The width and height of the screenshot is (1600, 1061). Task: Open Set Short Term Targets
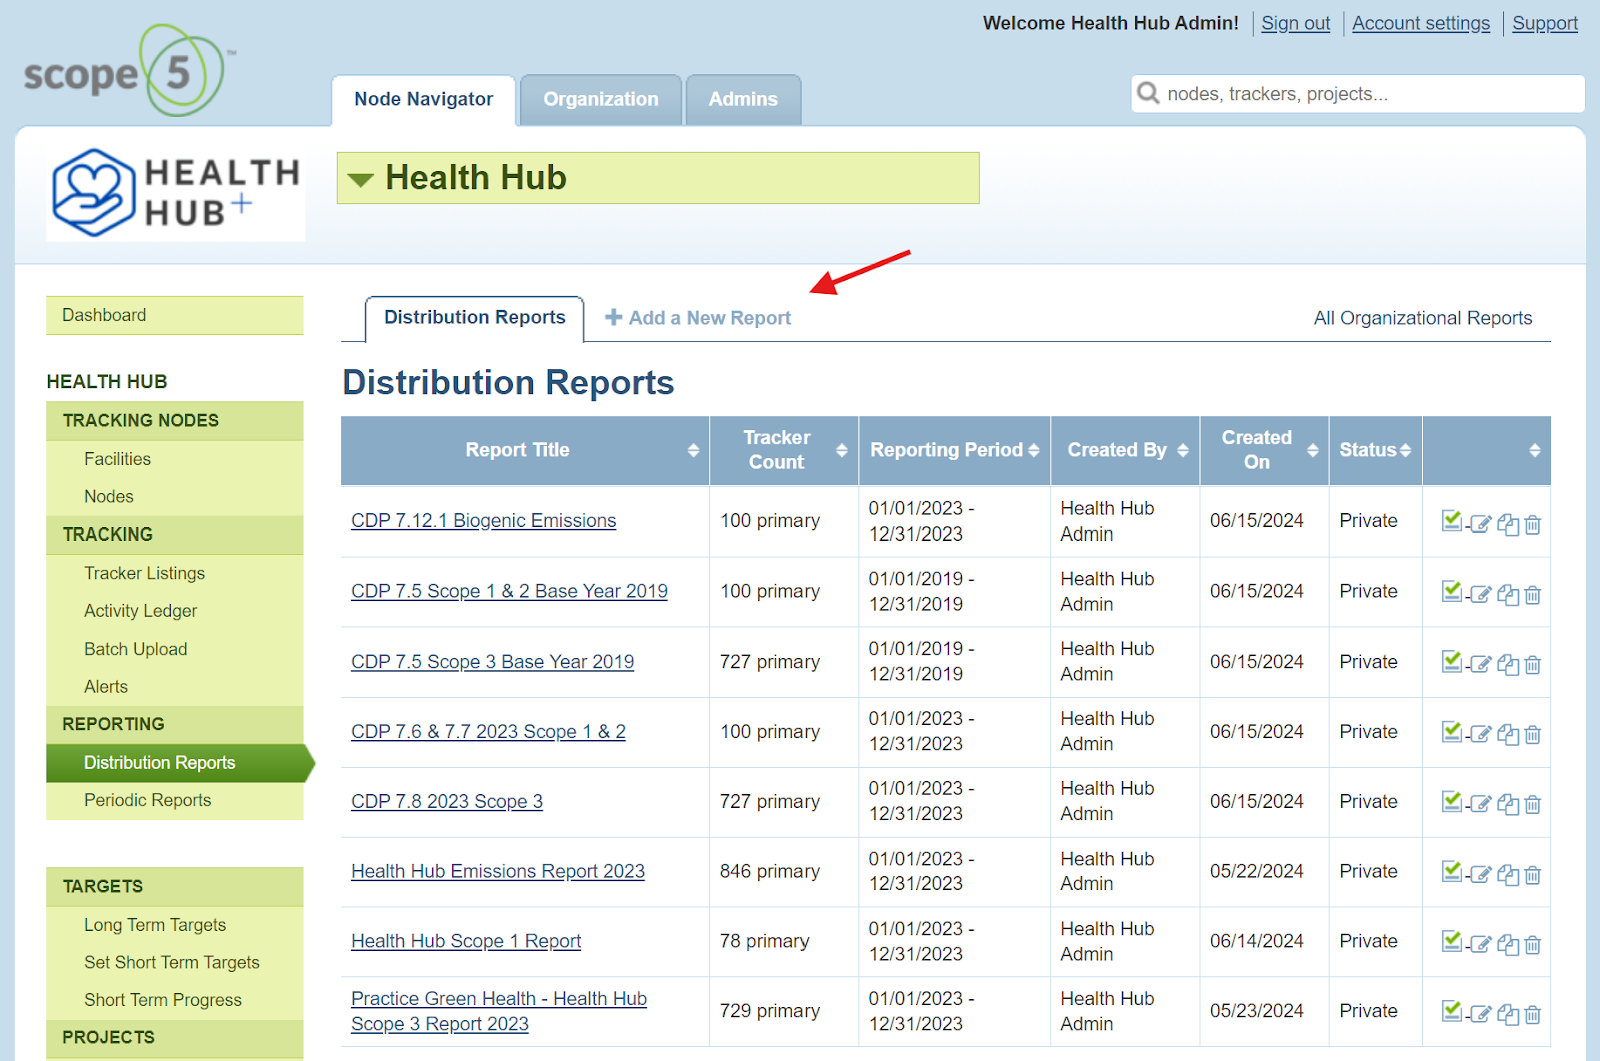172,962
